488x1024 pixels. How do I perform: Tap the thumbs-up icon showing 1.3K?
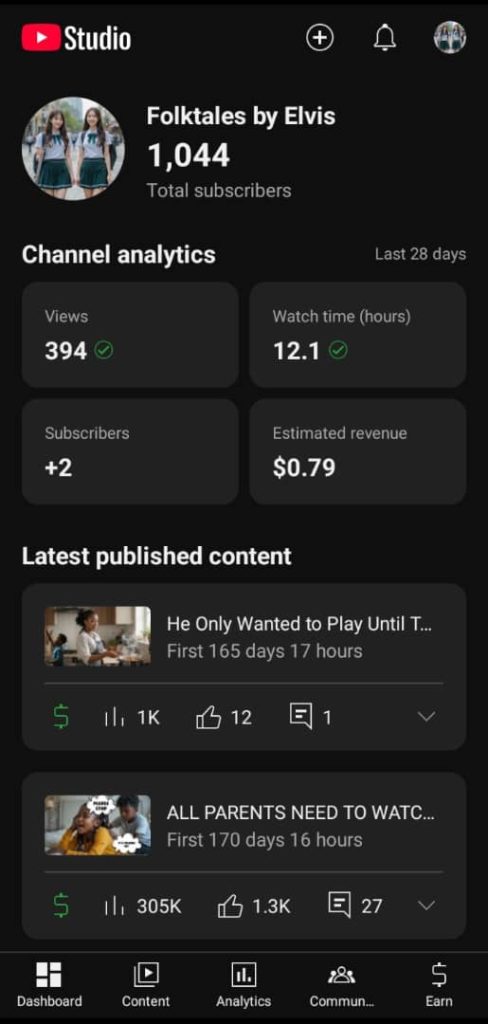(x=230, y=906)
